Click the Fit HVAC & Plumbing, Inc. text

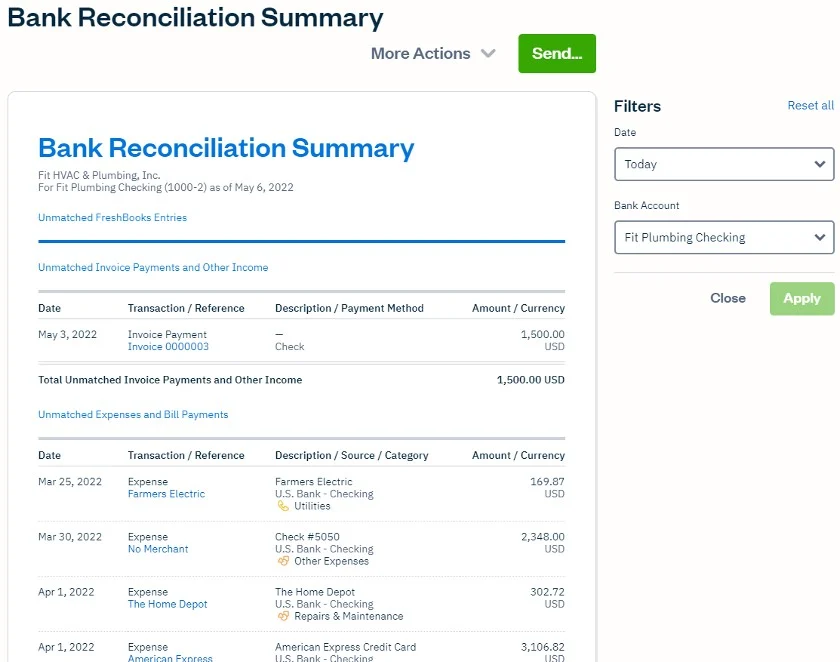pyautogui.click(x=99, y=175)
